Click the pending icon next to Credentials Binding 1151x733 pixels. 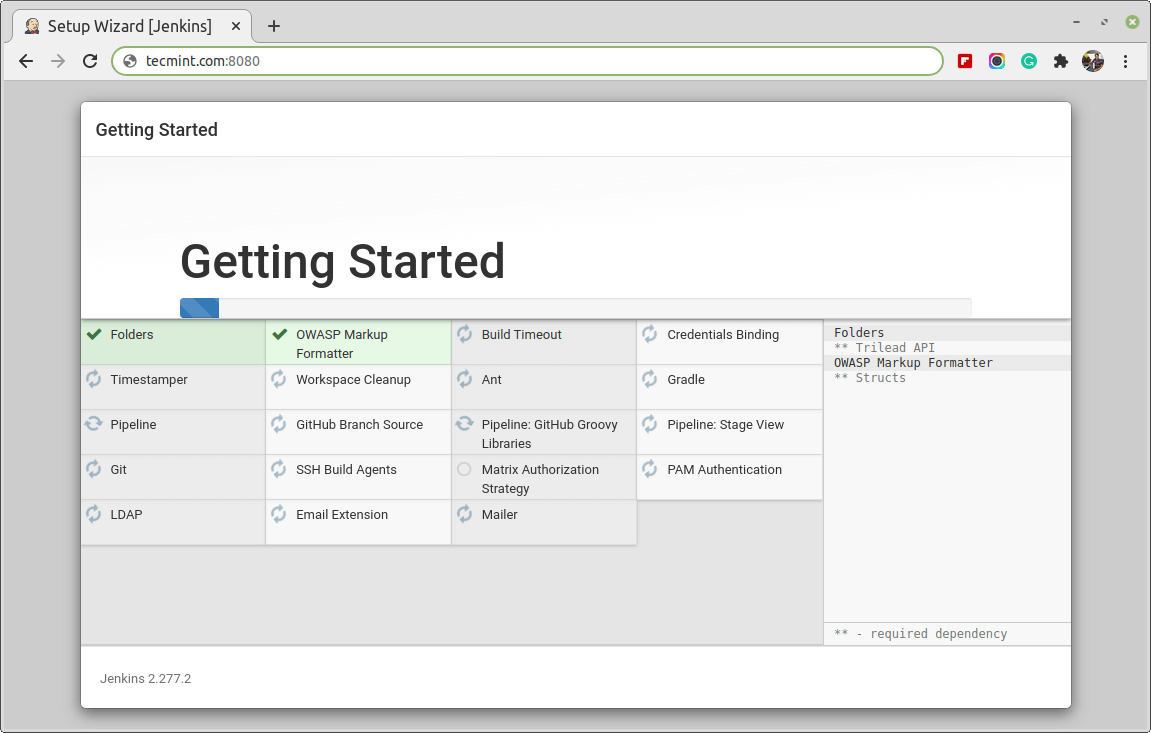tap(650, 335)
